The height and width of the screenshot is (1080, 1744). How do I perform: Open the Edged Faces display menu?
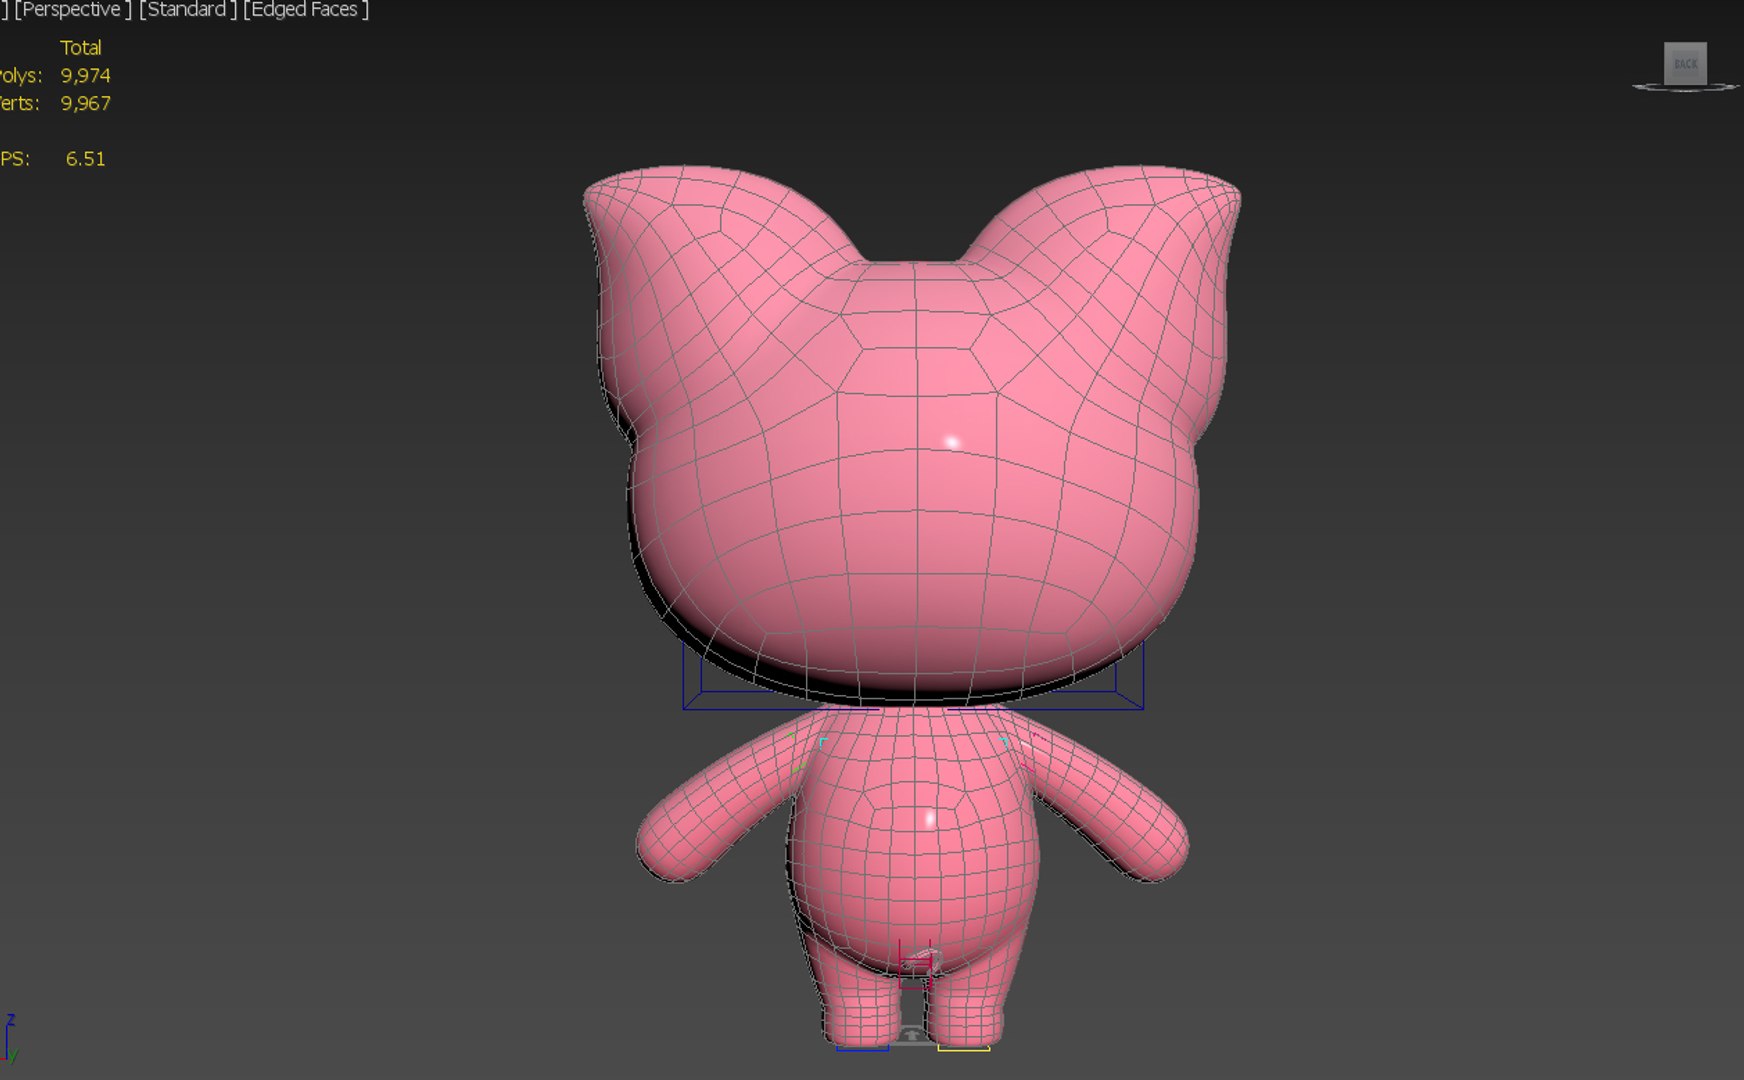(305, 10)
